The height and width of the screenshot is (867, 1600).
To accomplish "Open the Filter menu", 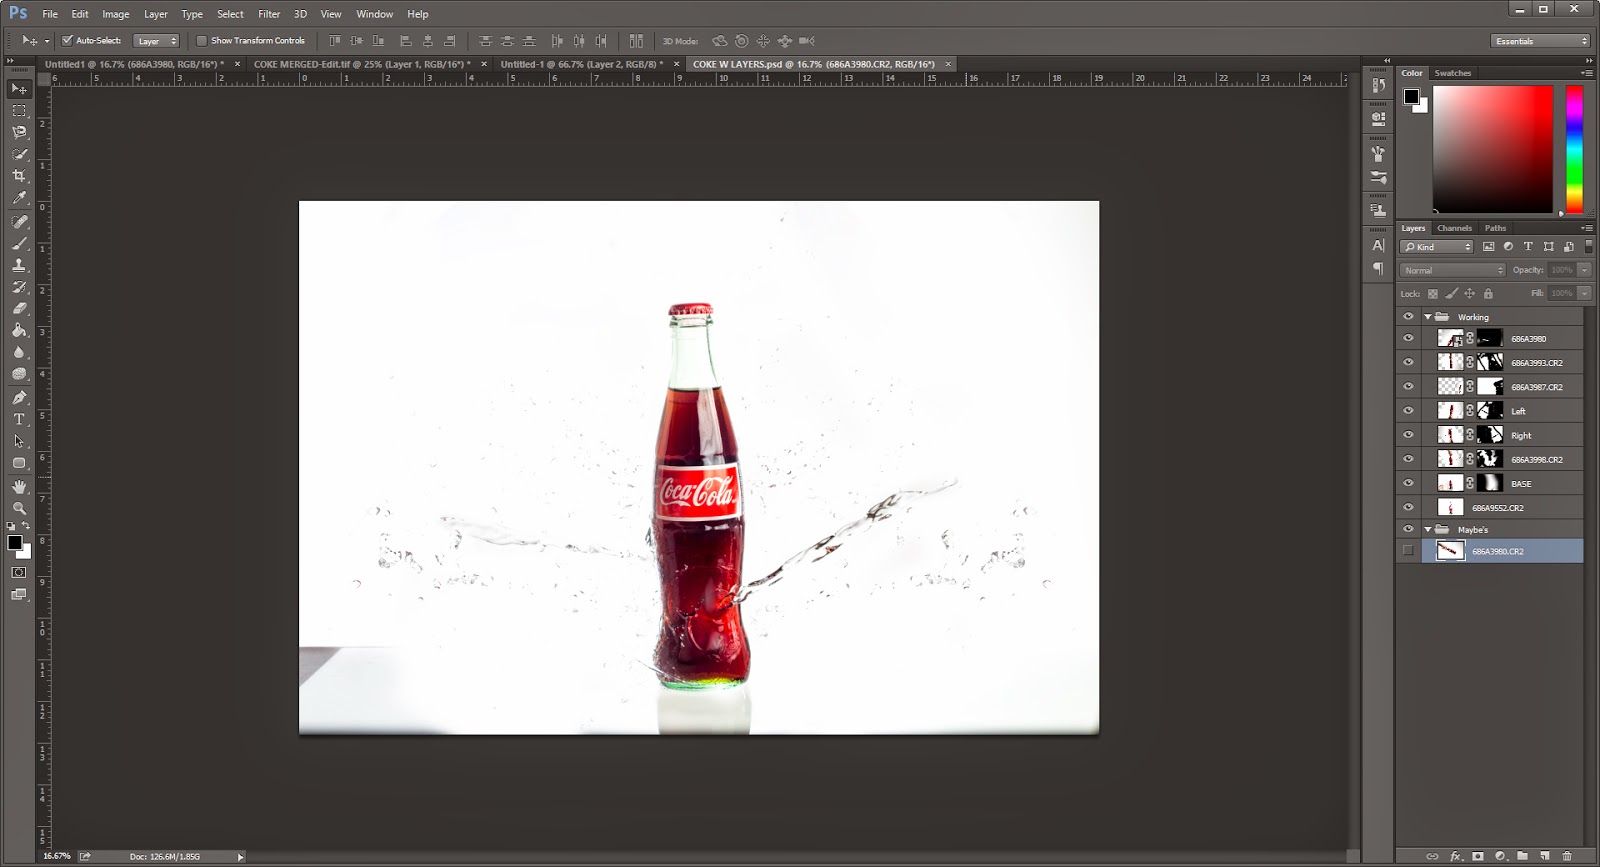I will [269, 14].
